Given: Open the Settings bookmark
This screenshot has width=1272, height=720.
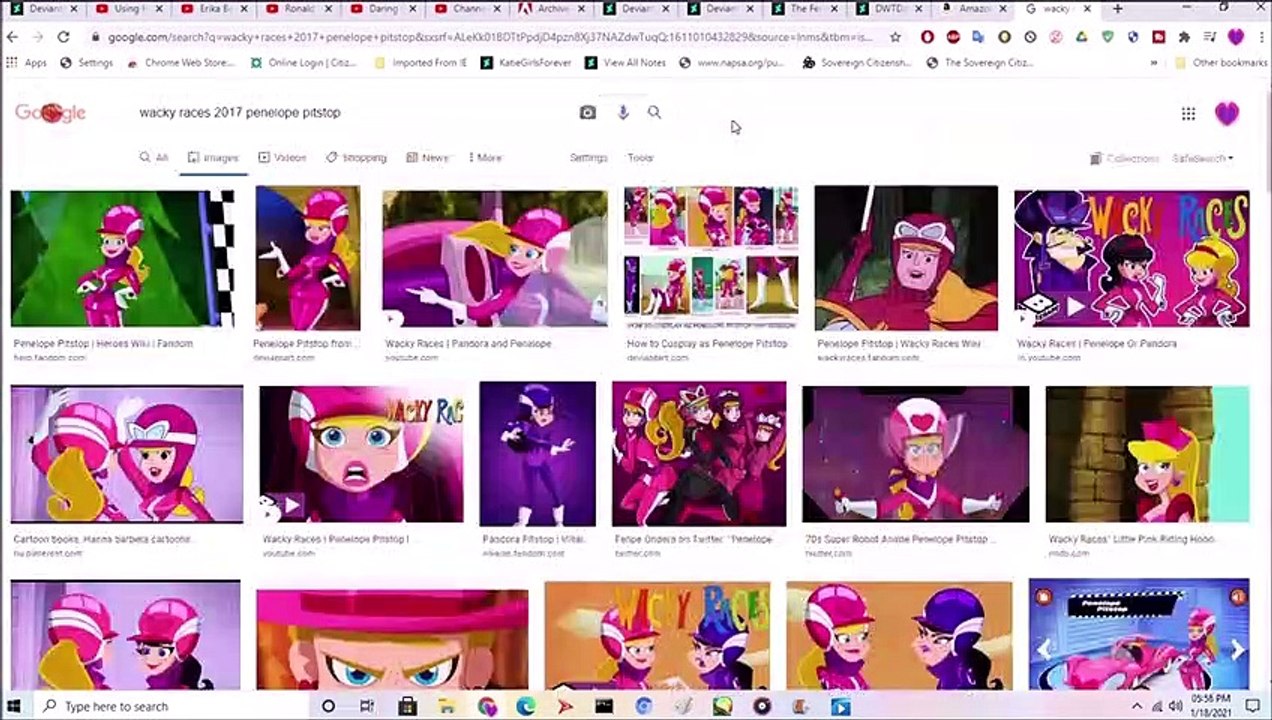Looking at the screenshot, I should pyautogui.click(x=87, y=62).
